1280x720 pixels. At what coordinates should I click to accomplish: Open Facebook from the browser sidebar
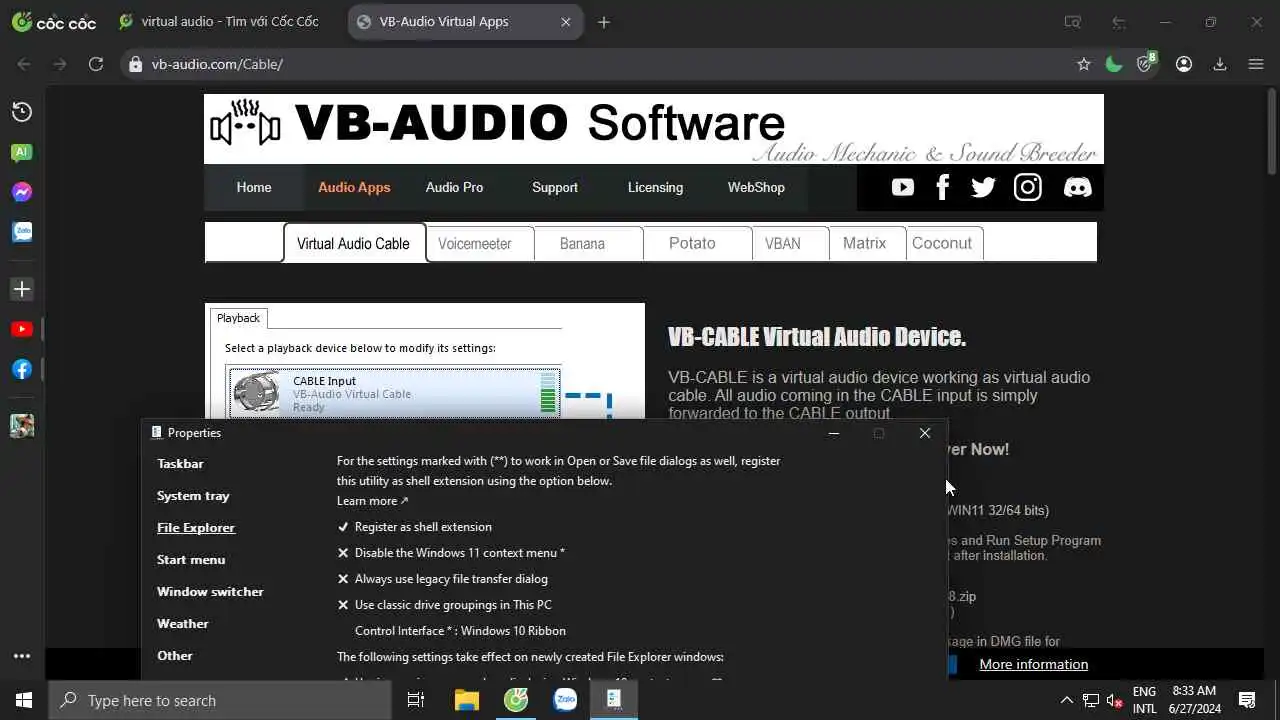[22, 369]
